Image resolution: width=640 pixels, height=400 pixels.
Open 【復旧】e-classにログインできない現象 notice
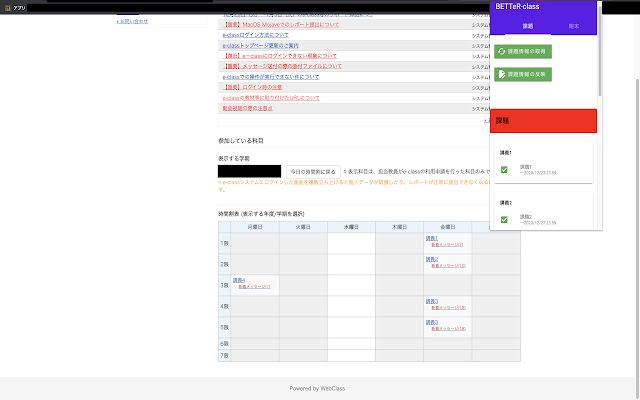(280, 56)
